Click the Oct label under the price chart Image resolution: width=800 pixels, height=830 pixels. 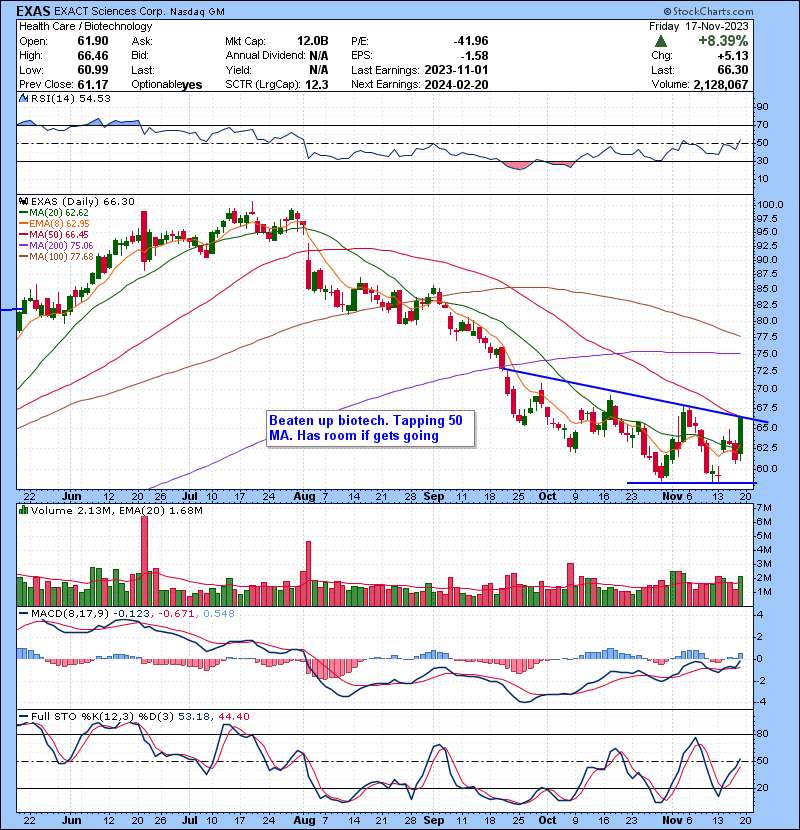tap(547, 497)
